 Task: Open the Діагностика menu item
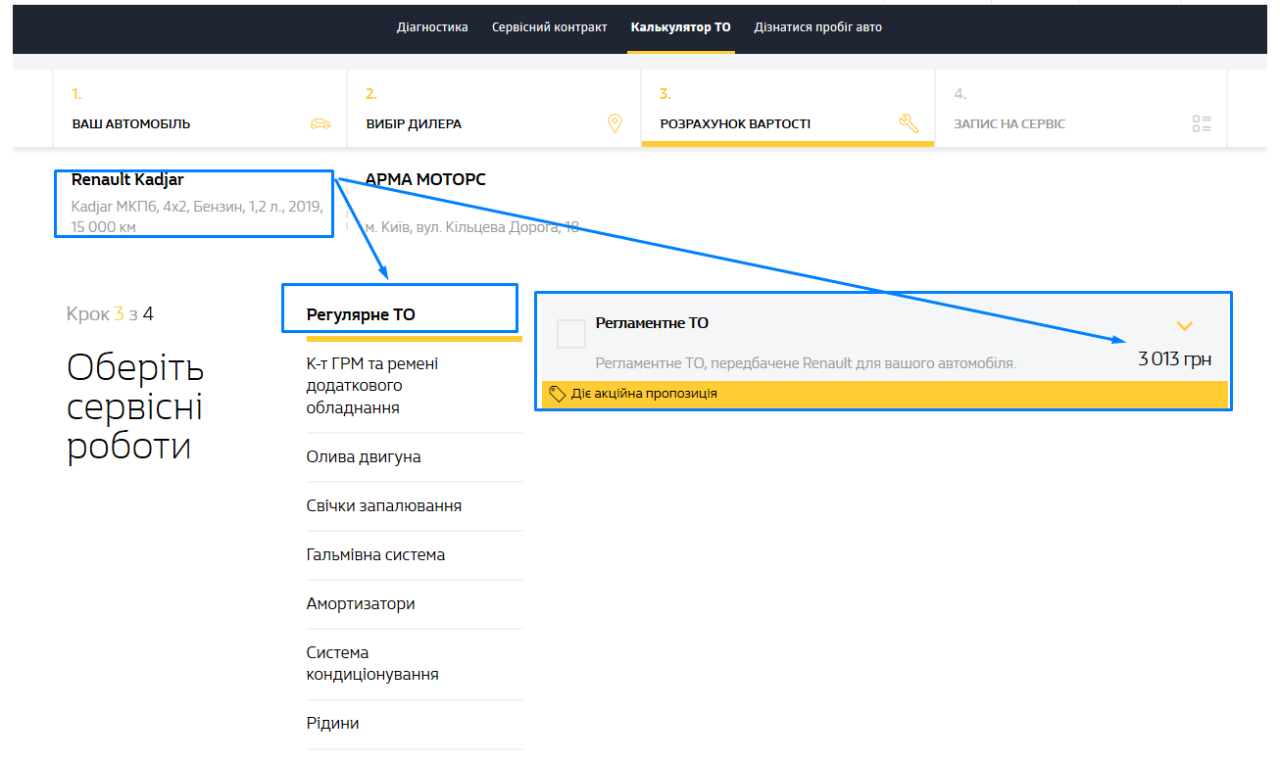pos(432,27)
